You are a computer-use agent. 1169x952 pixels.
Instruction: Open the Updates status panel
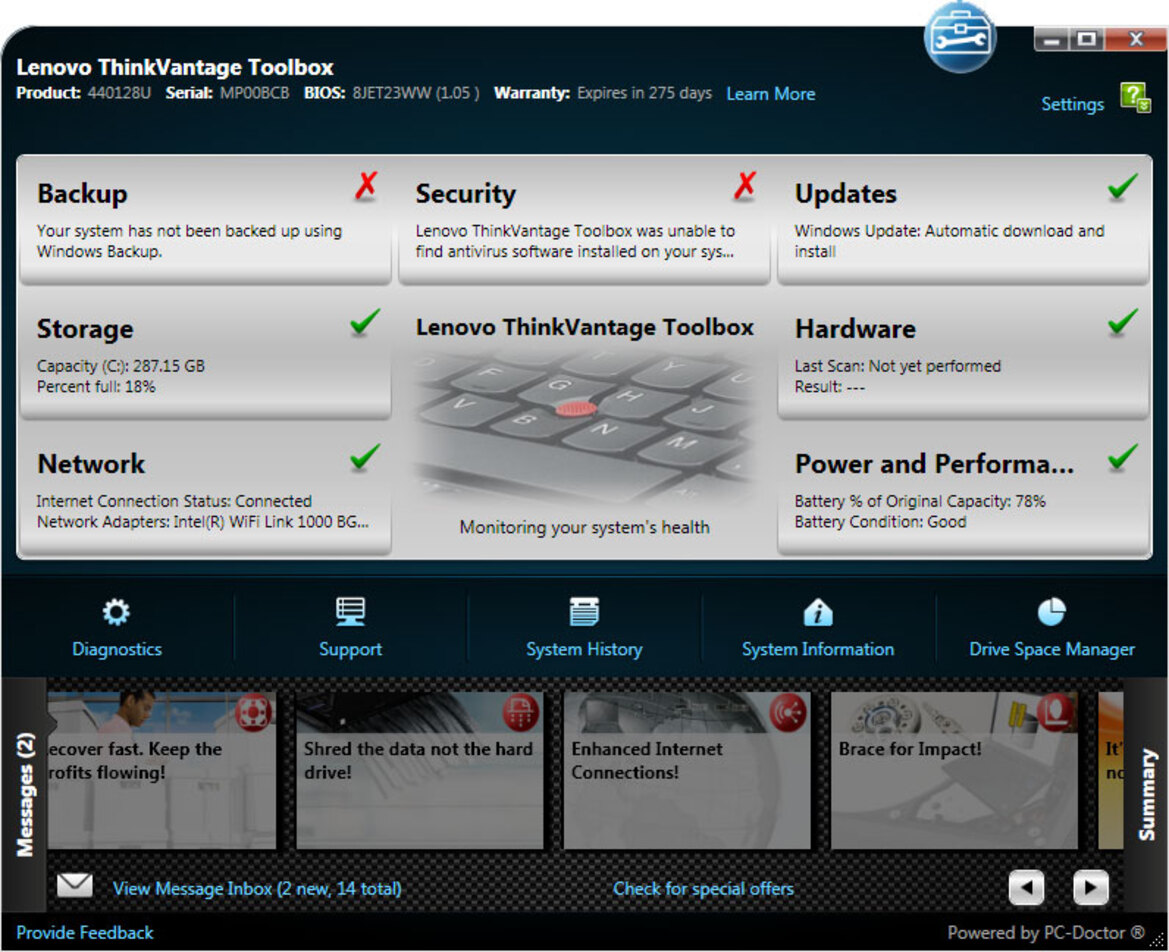(x=963, y=219)
